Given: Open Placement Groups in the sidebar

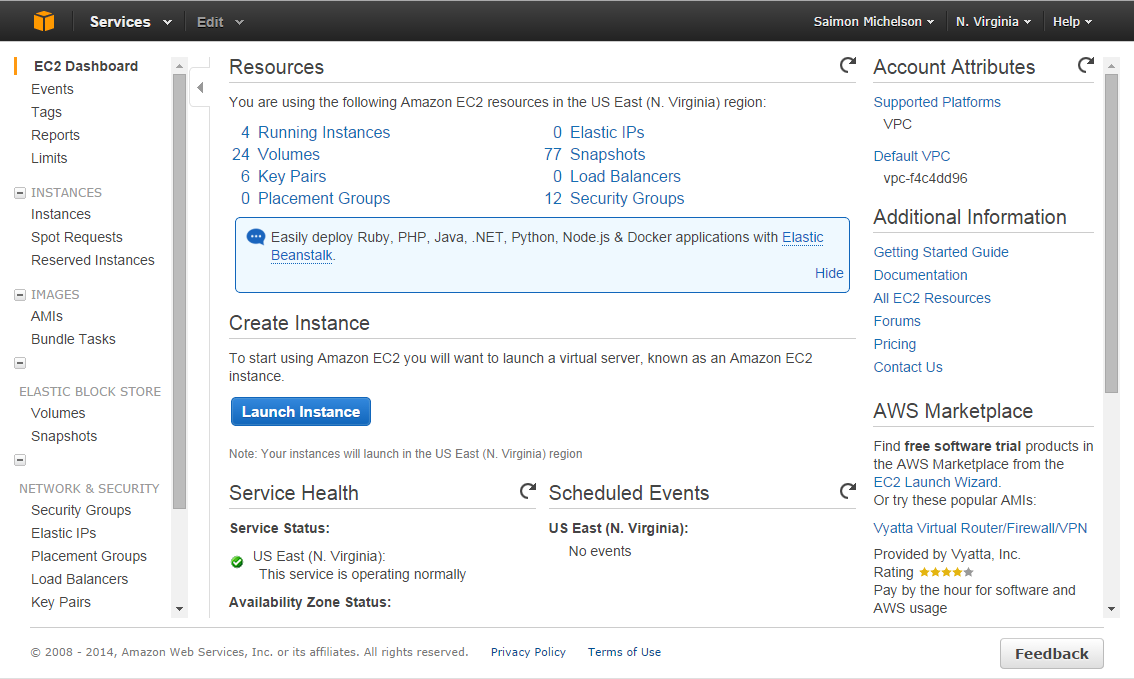Looking at the screenshot, I should click(x=89, y=556).
